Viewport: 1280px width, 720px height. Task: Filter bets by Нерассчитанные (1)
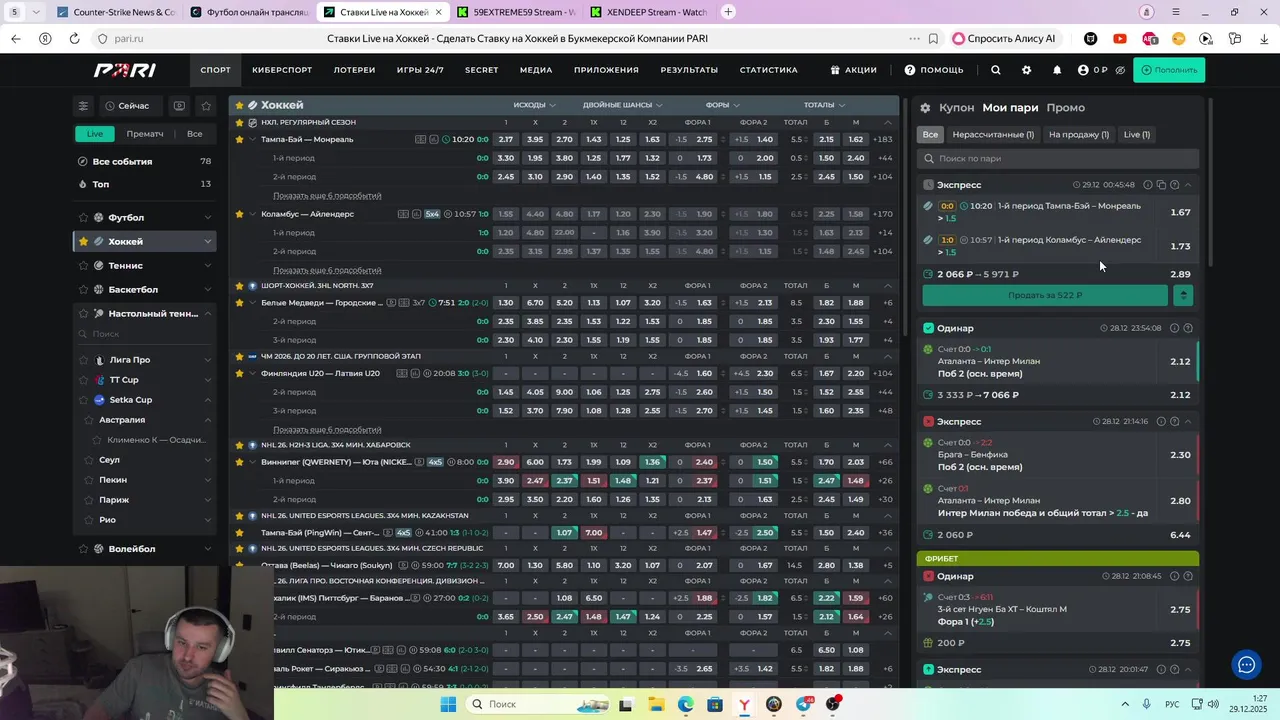pos(993,134)
